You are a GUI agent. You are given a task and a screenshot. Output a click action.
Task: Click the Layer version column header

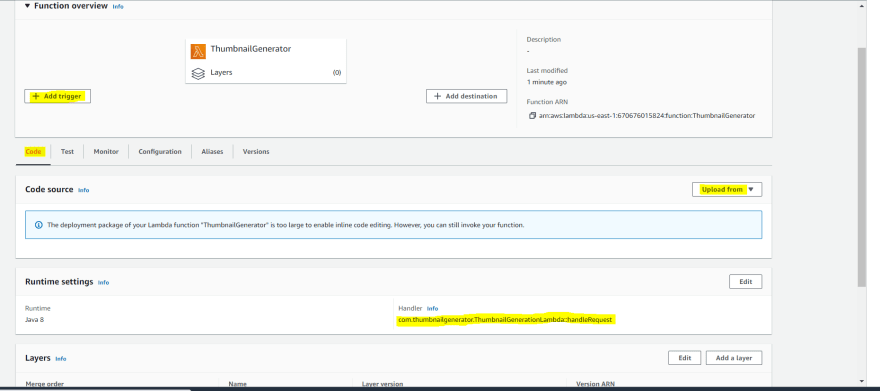click(382, 384)
